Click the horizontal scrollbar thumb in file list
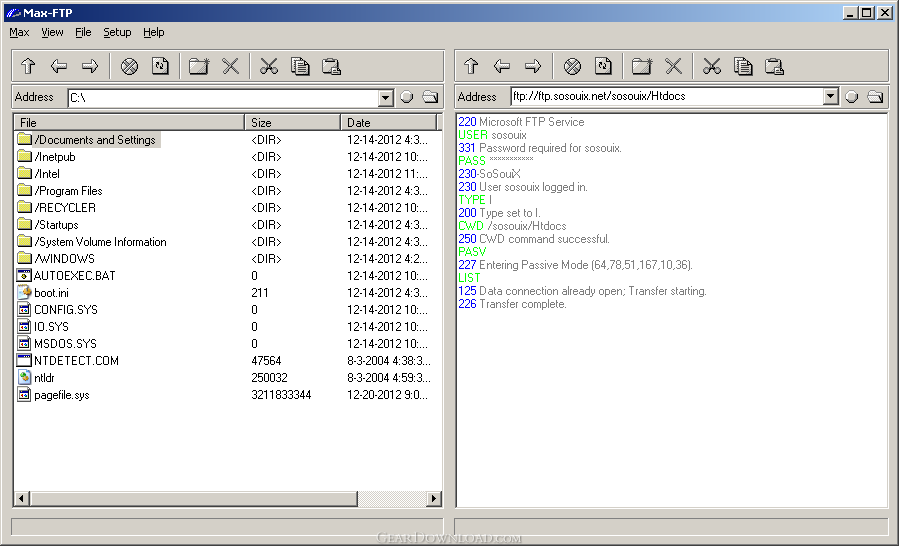This screenshot has width=899, height=546. coord(193,498)
